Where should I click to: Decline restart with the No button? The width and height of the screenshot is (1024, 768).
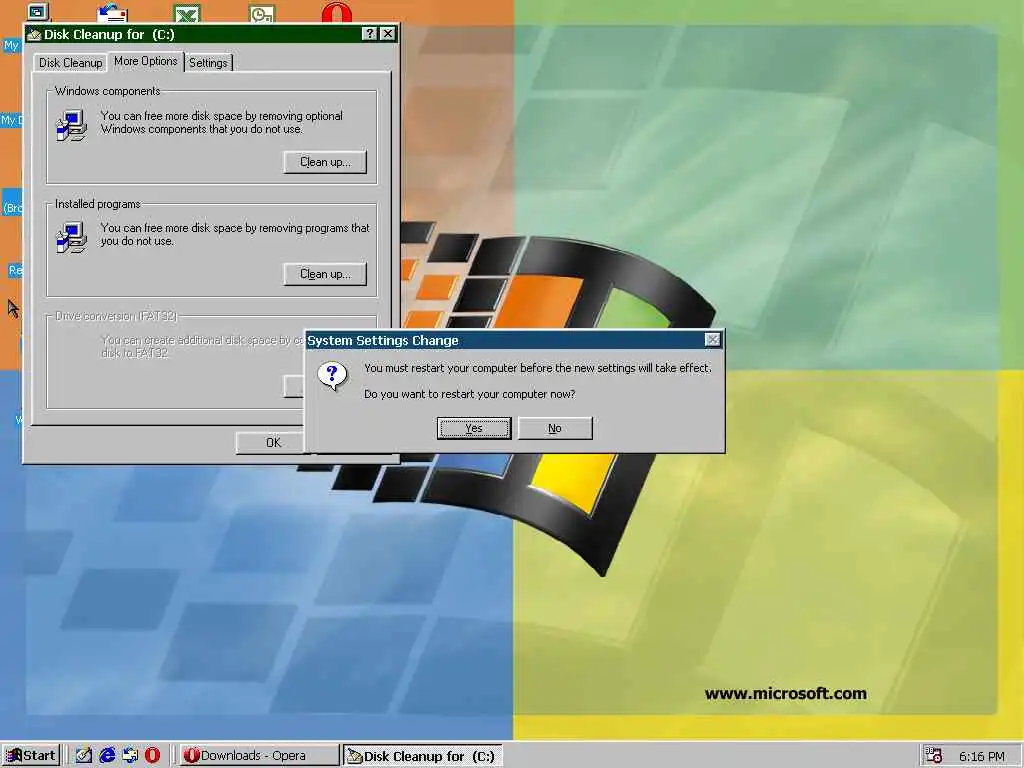(554, 428)
